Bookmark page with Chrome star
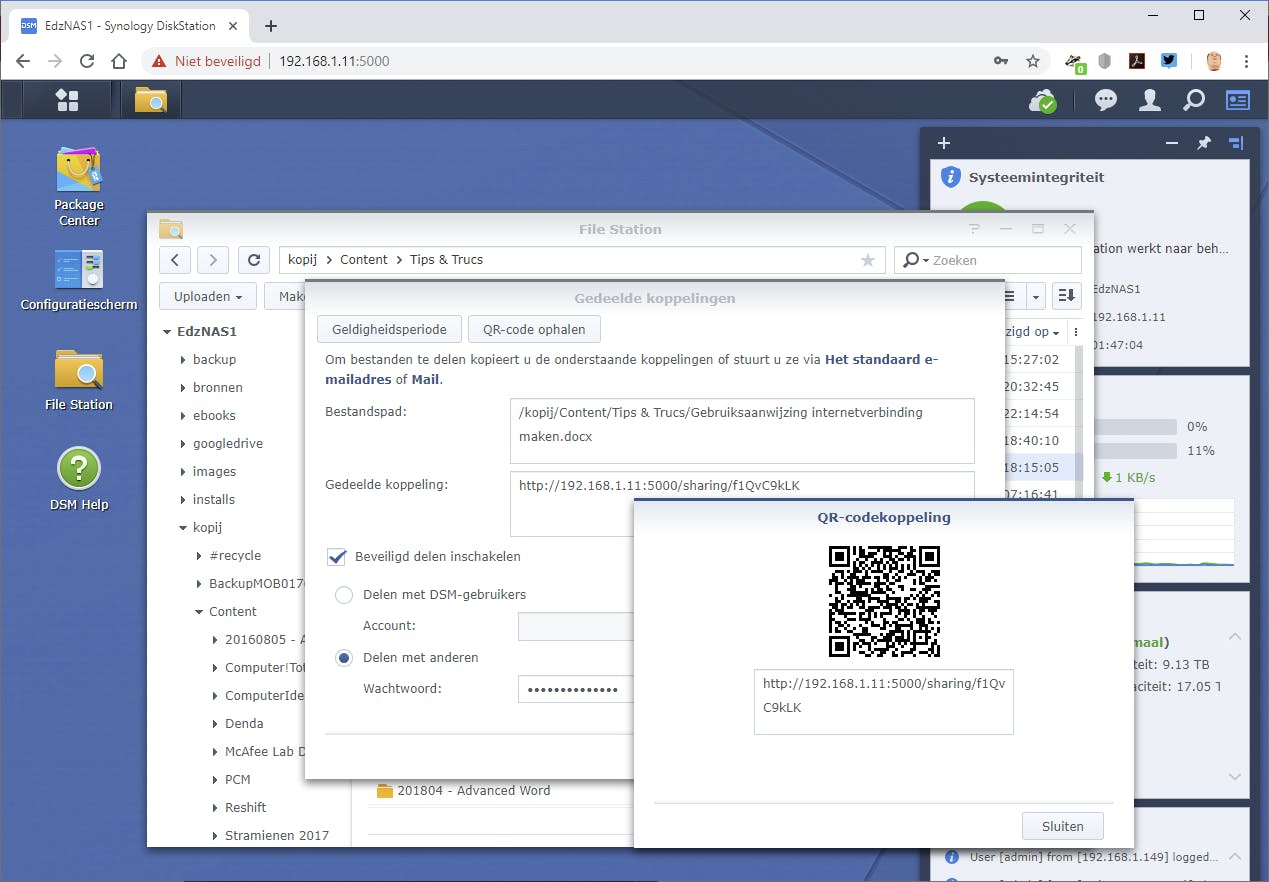The image size is (1269, 882). click(x=1033, y=61)
